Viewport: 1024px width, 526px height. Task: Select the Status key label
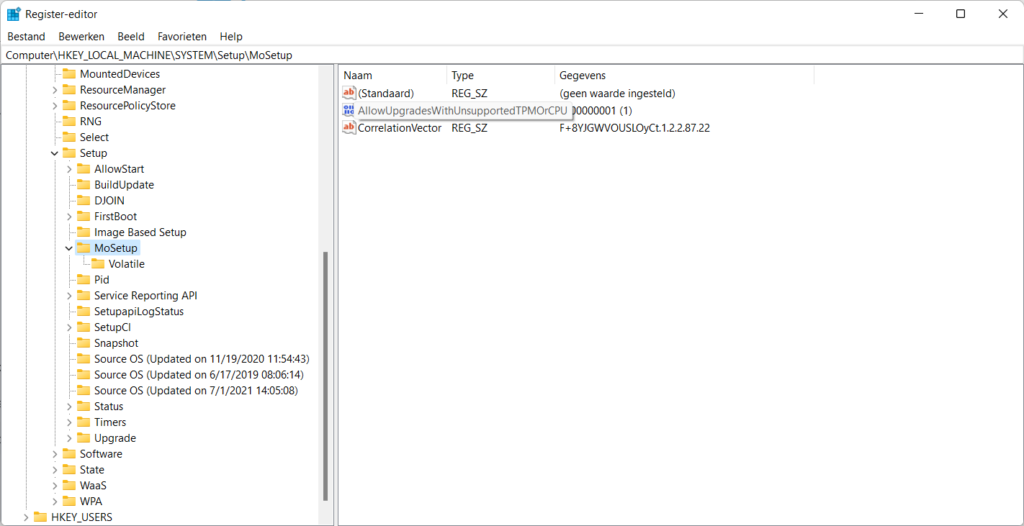108,406
